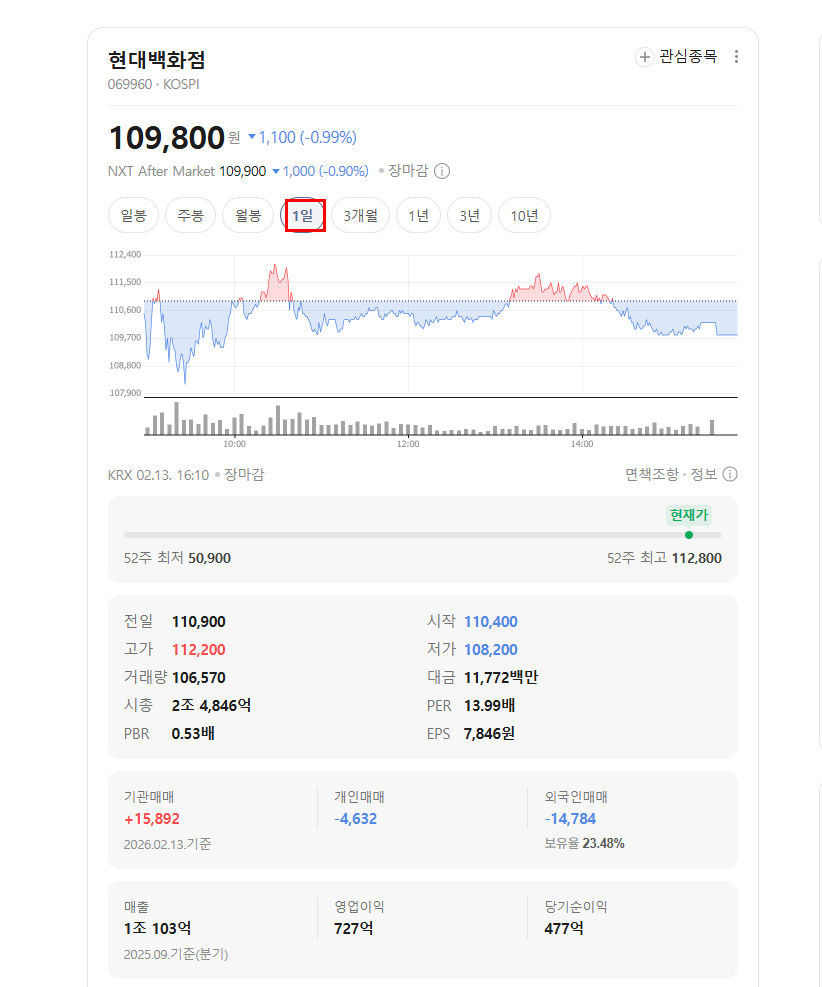Click the NXT change 1,000 (-0.90%)
Image resolution: width=822 pixels, height=987 pixels.
pyautogui.click(x=320, y=171)
